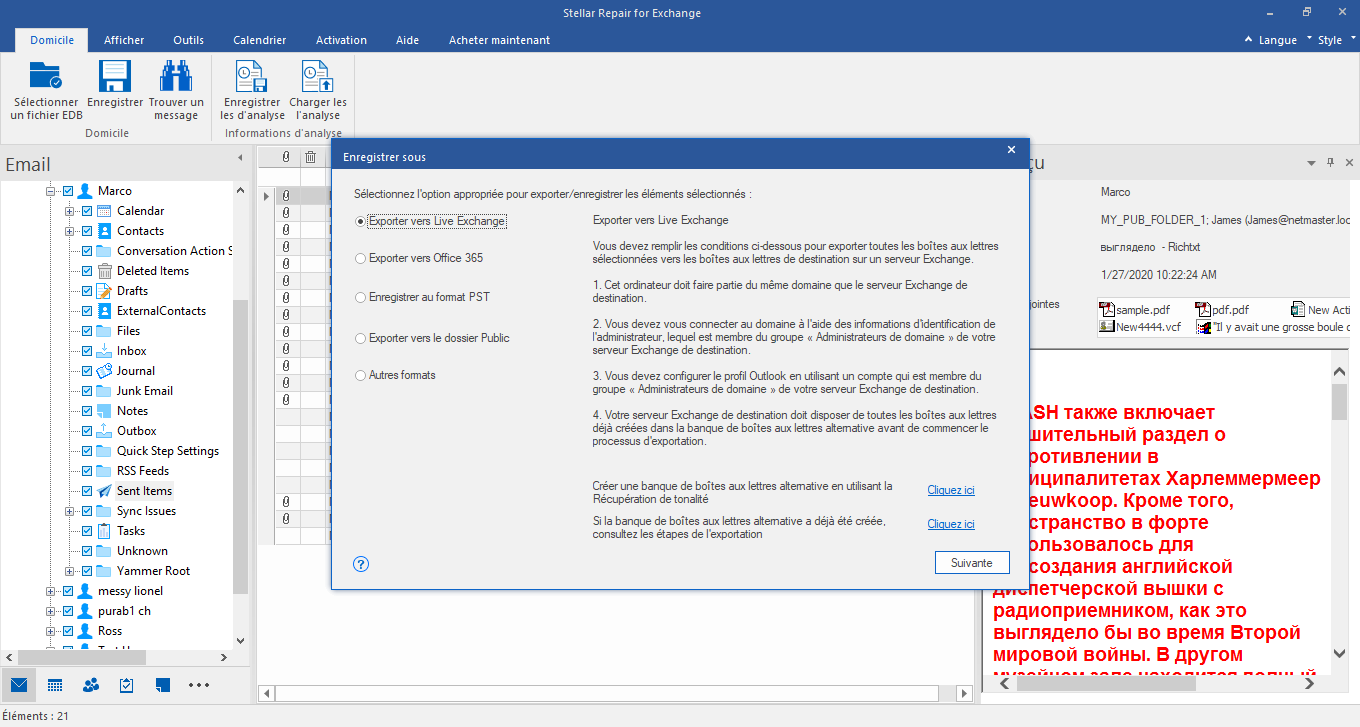1360x727 pixels.
Task: Collapse the Email panel arrow
Action: 240,158
